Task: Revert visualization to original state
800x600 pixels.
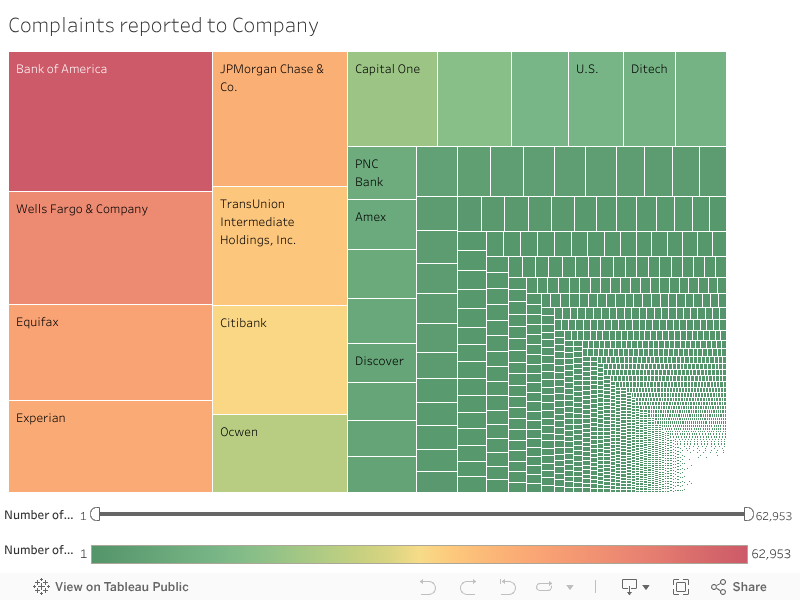Action: [507, 587]
